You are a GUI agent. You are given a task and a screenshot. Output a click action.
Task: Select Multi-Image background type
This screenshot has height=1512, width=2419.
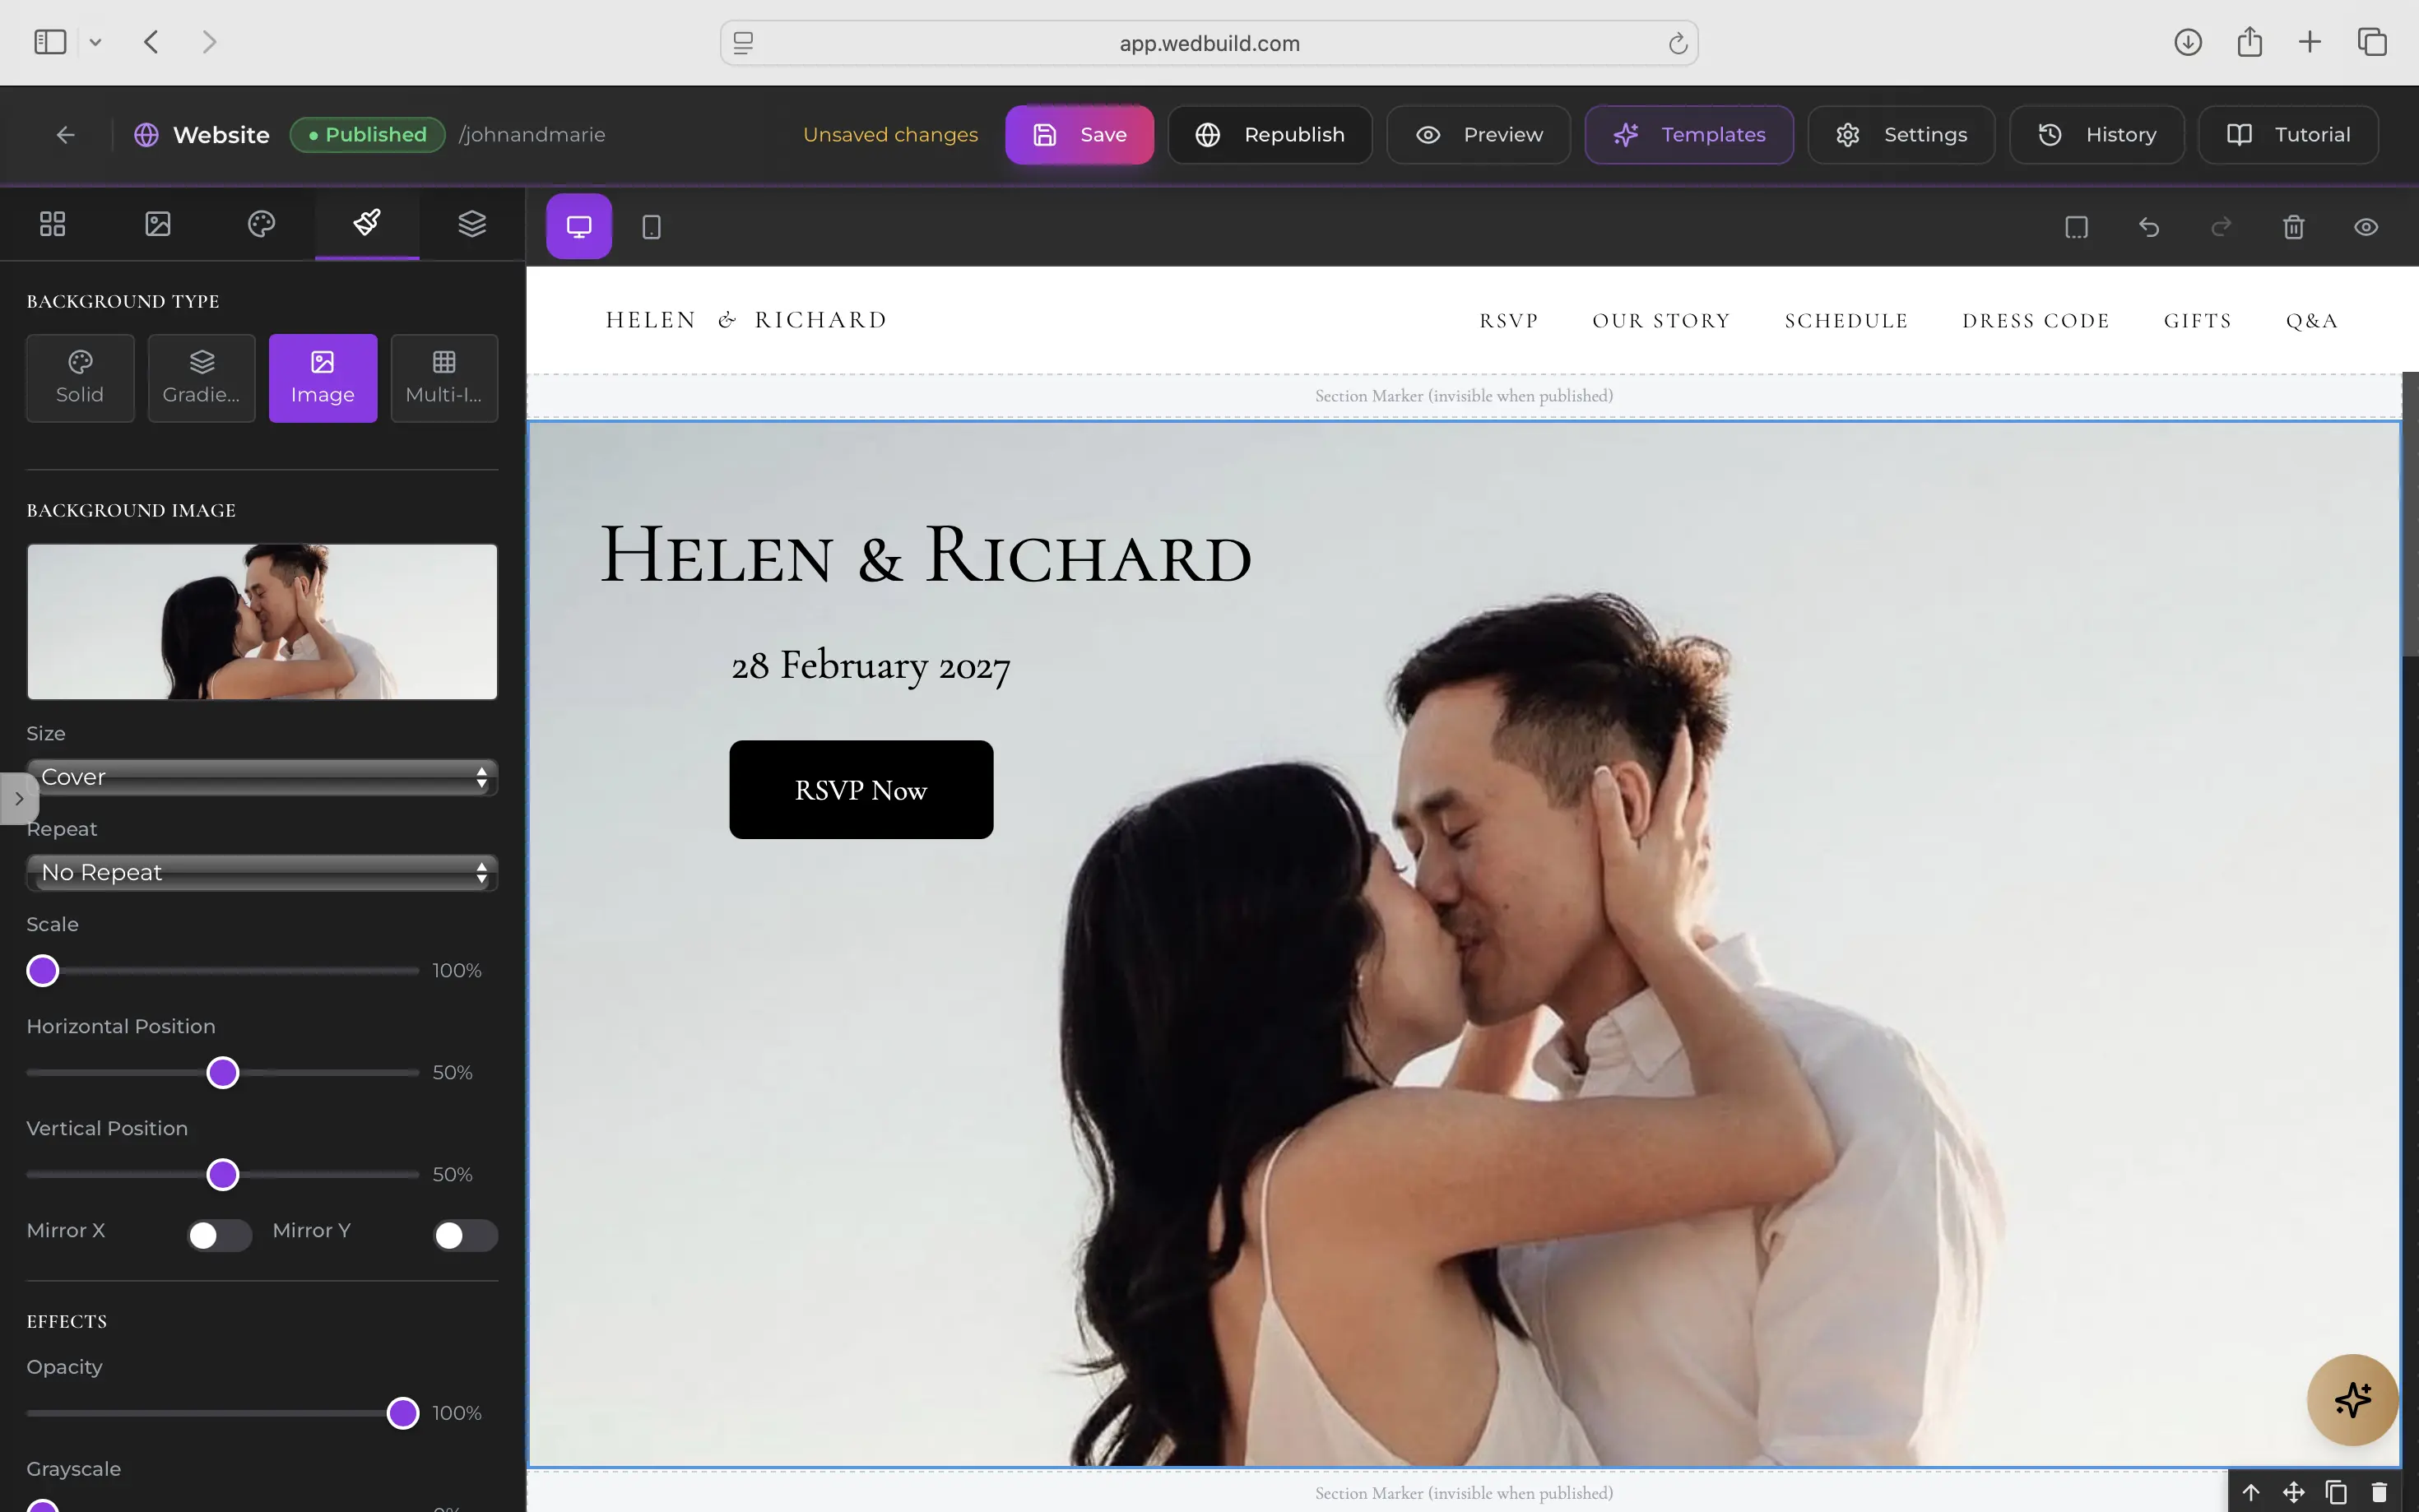click(x=444, y=378)
